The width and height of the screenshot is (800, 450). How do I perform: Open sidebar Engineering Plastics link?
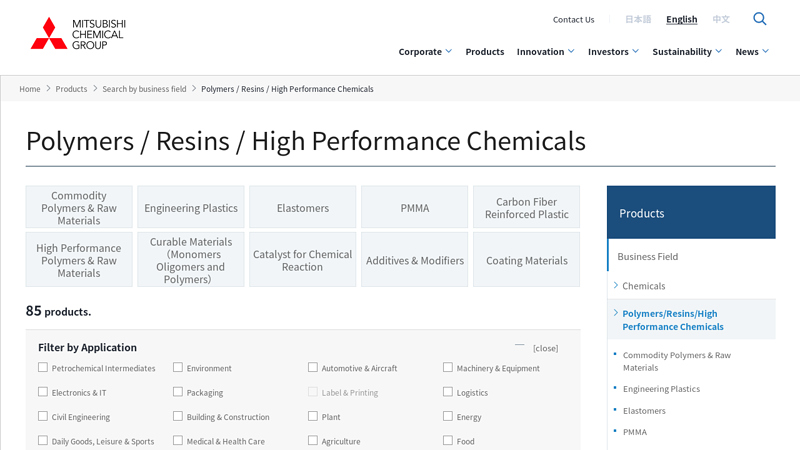click(x=661, y=389)
